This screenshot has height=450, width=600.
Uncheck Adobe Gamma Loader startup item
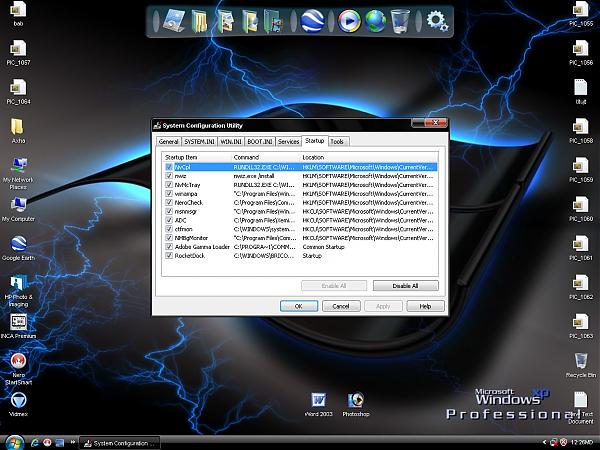pyautogui.click(x=169, y=247)
